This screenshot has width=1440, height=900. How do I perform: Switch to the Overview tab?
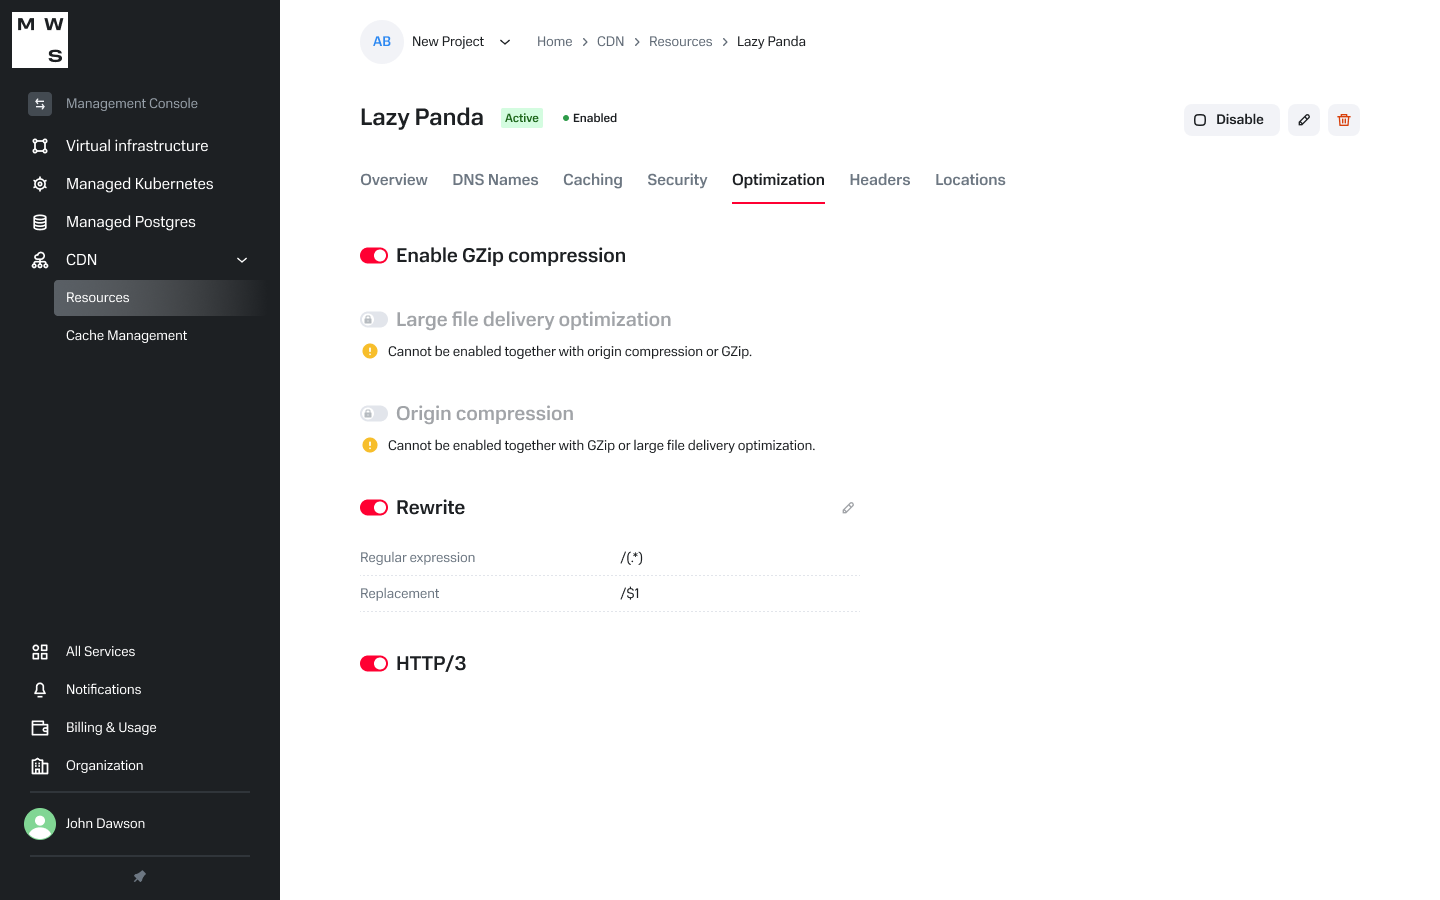coord(394,180)
